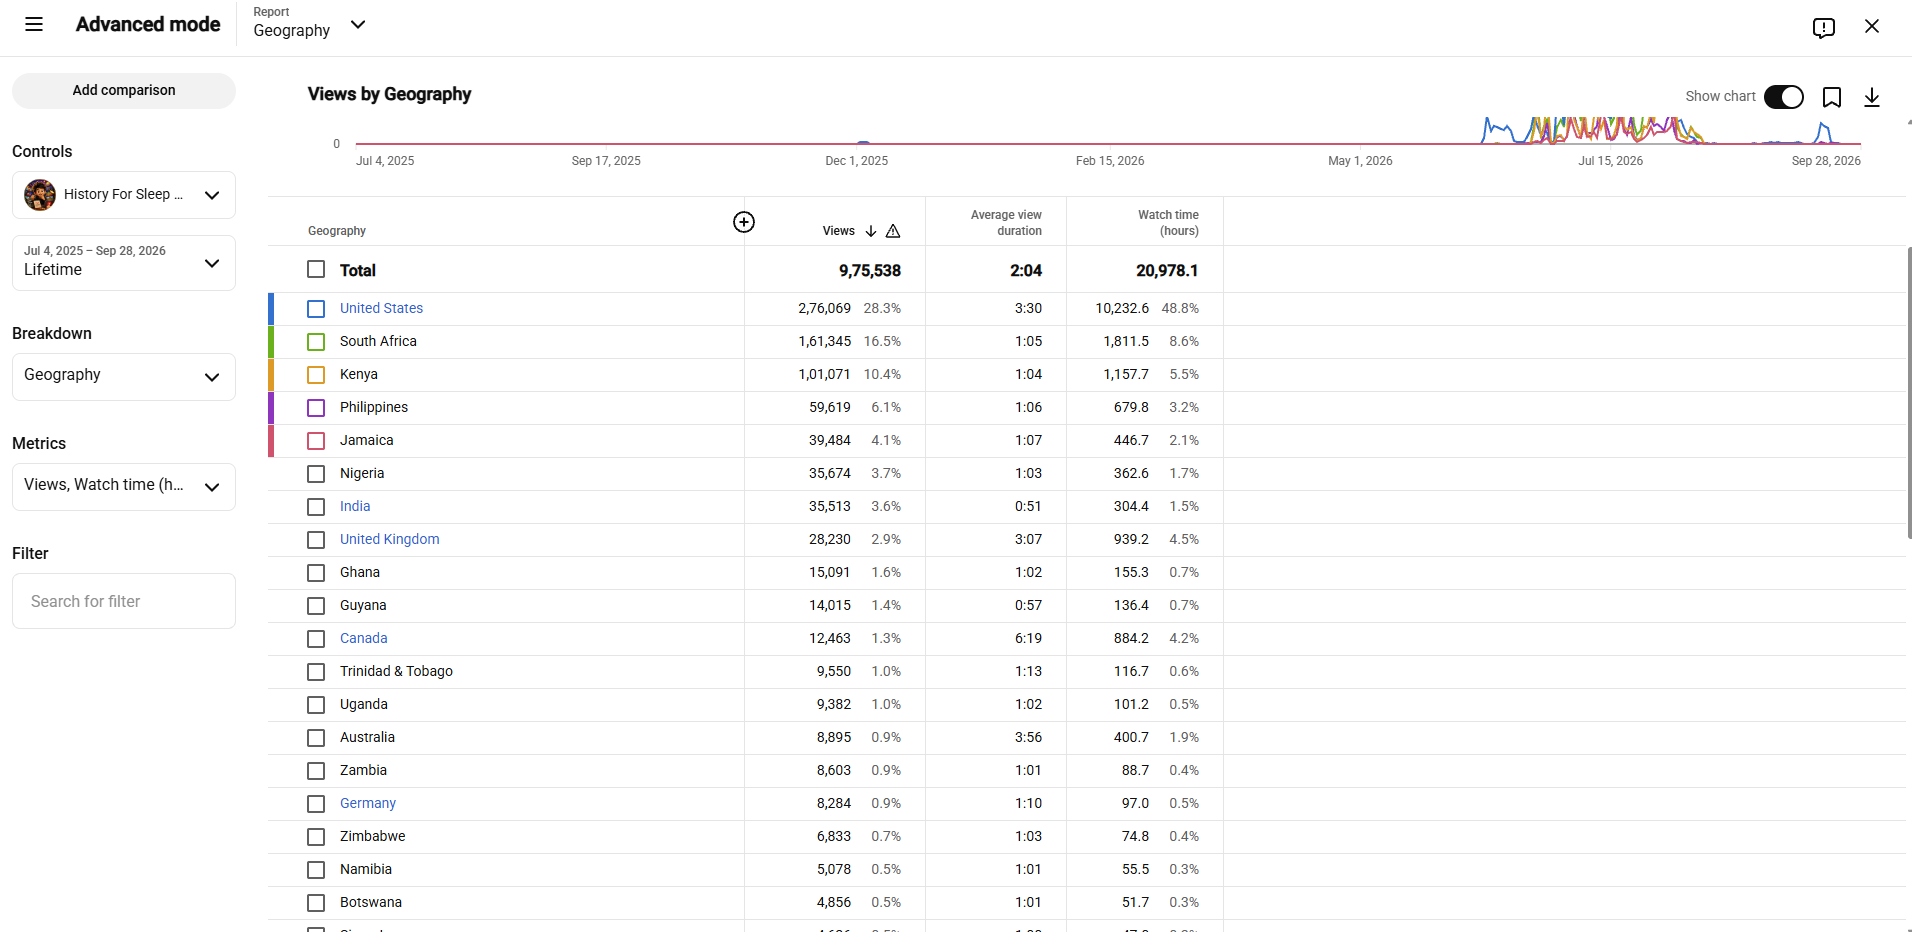Click the Views warning triangle icon
The image size is (1912, 932).
[x=893, y=231]
